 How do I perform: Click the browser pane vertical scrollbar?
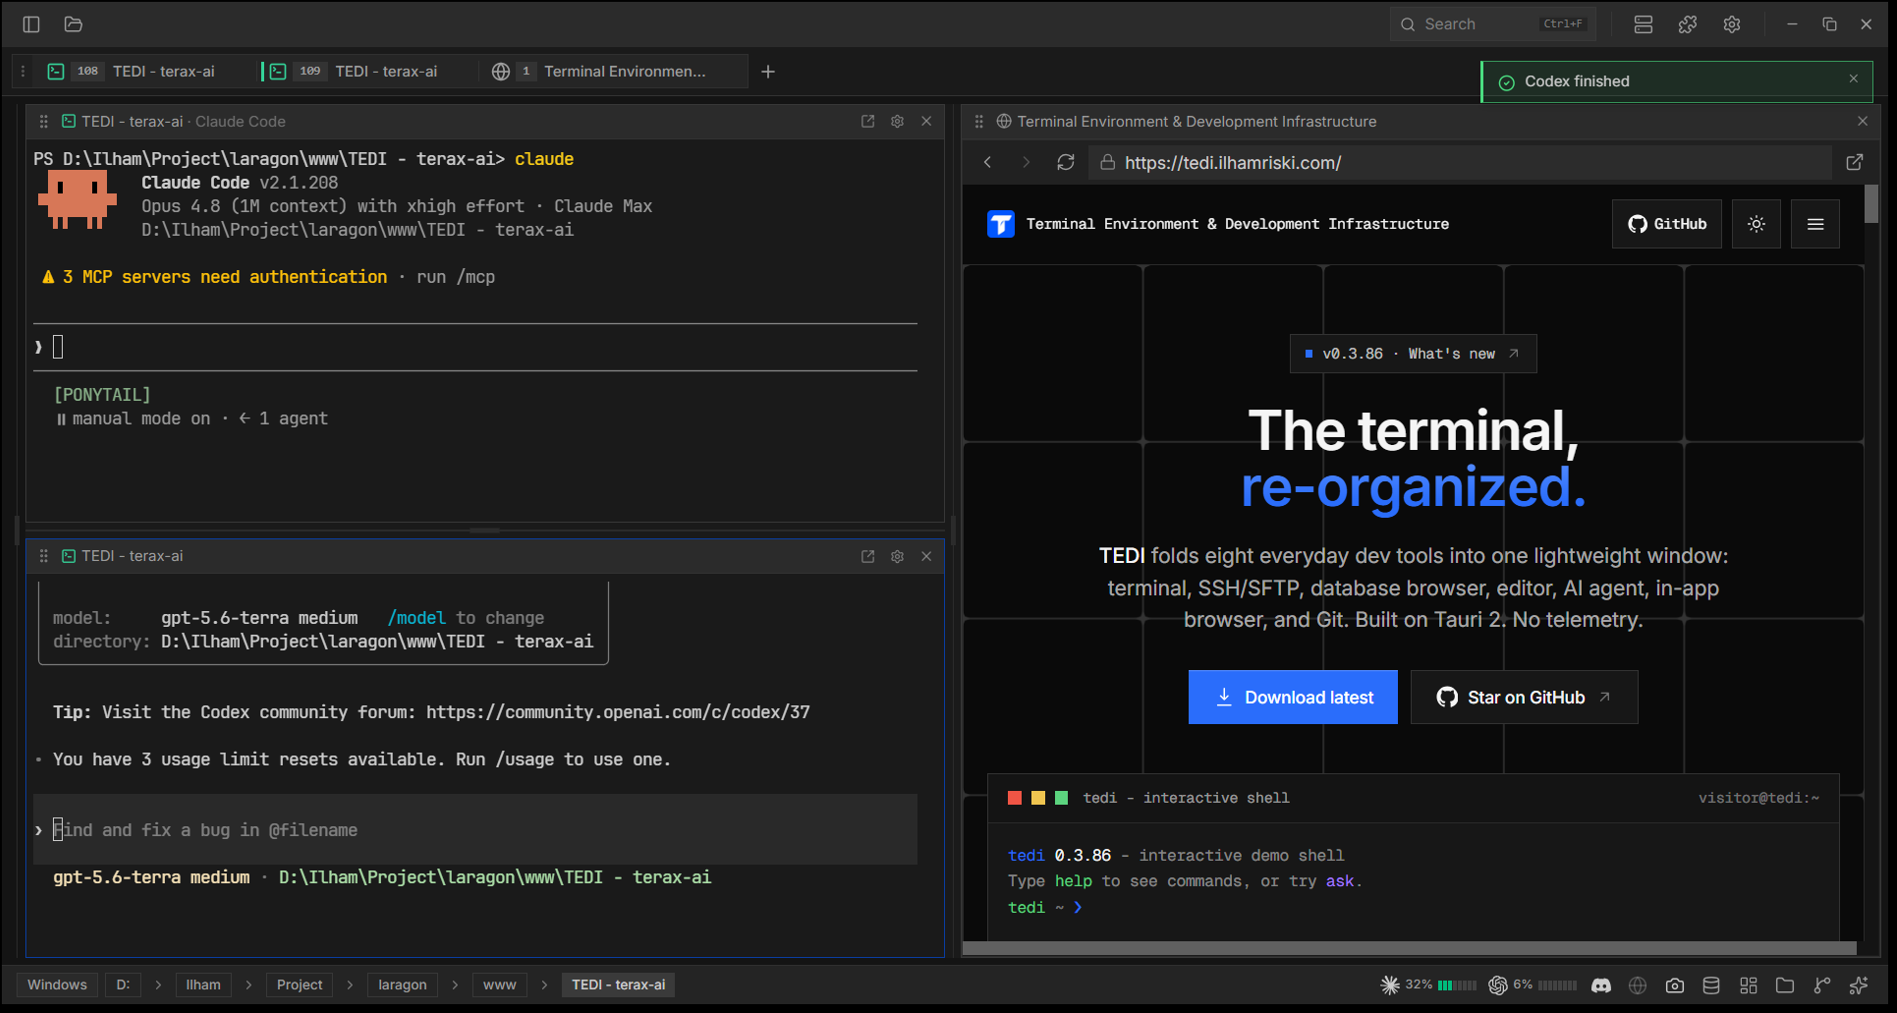pos(1872,204)
